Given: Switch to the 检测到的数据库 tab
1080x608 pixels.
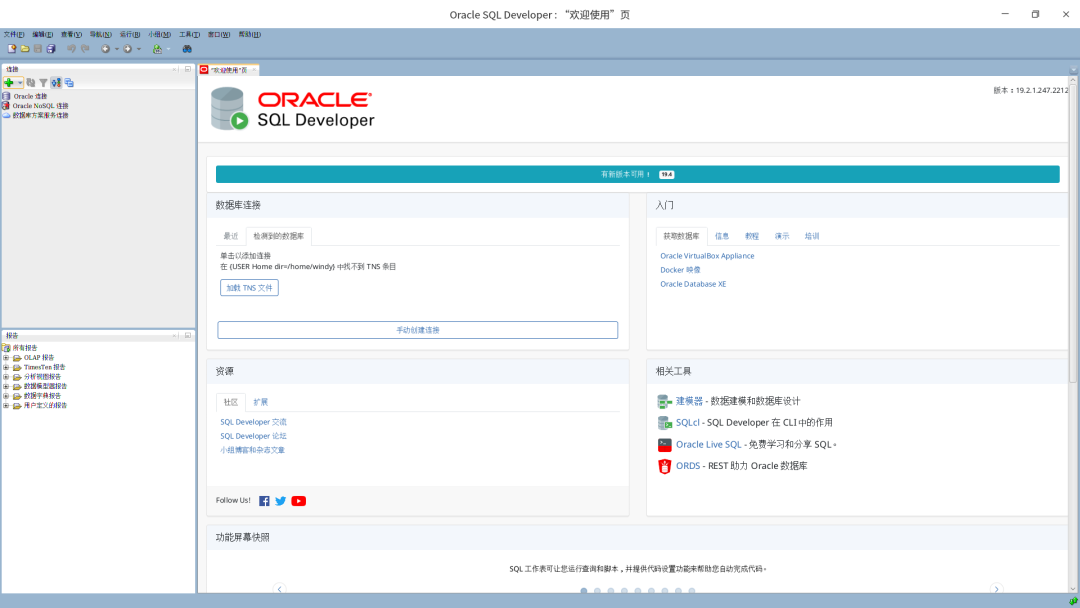Looking at the screenshot, I should 278,236.
